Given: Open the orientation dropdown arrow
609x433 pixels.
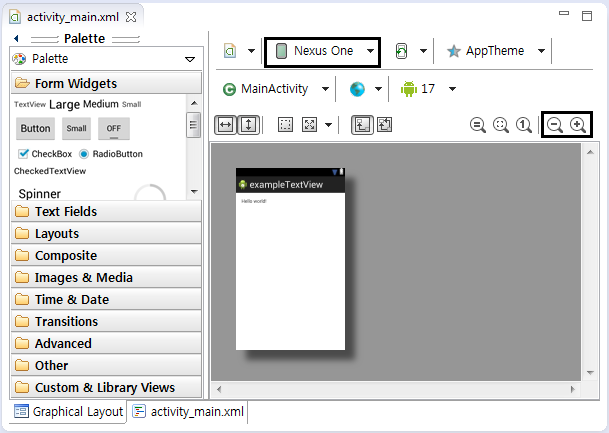Looking at the screenshot, I should click(x=423, y=51).
